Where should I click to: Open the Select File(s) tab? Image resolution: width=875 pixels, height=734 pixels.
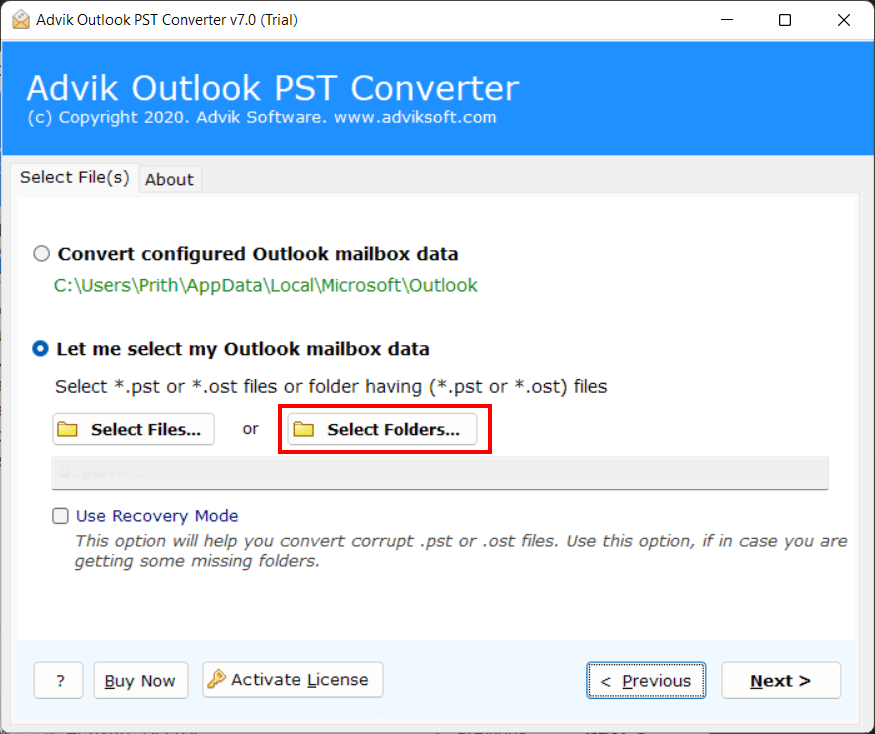pos(75,177)
